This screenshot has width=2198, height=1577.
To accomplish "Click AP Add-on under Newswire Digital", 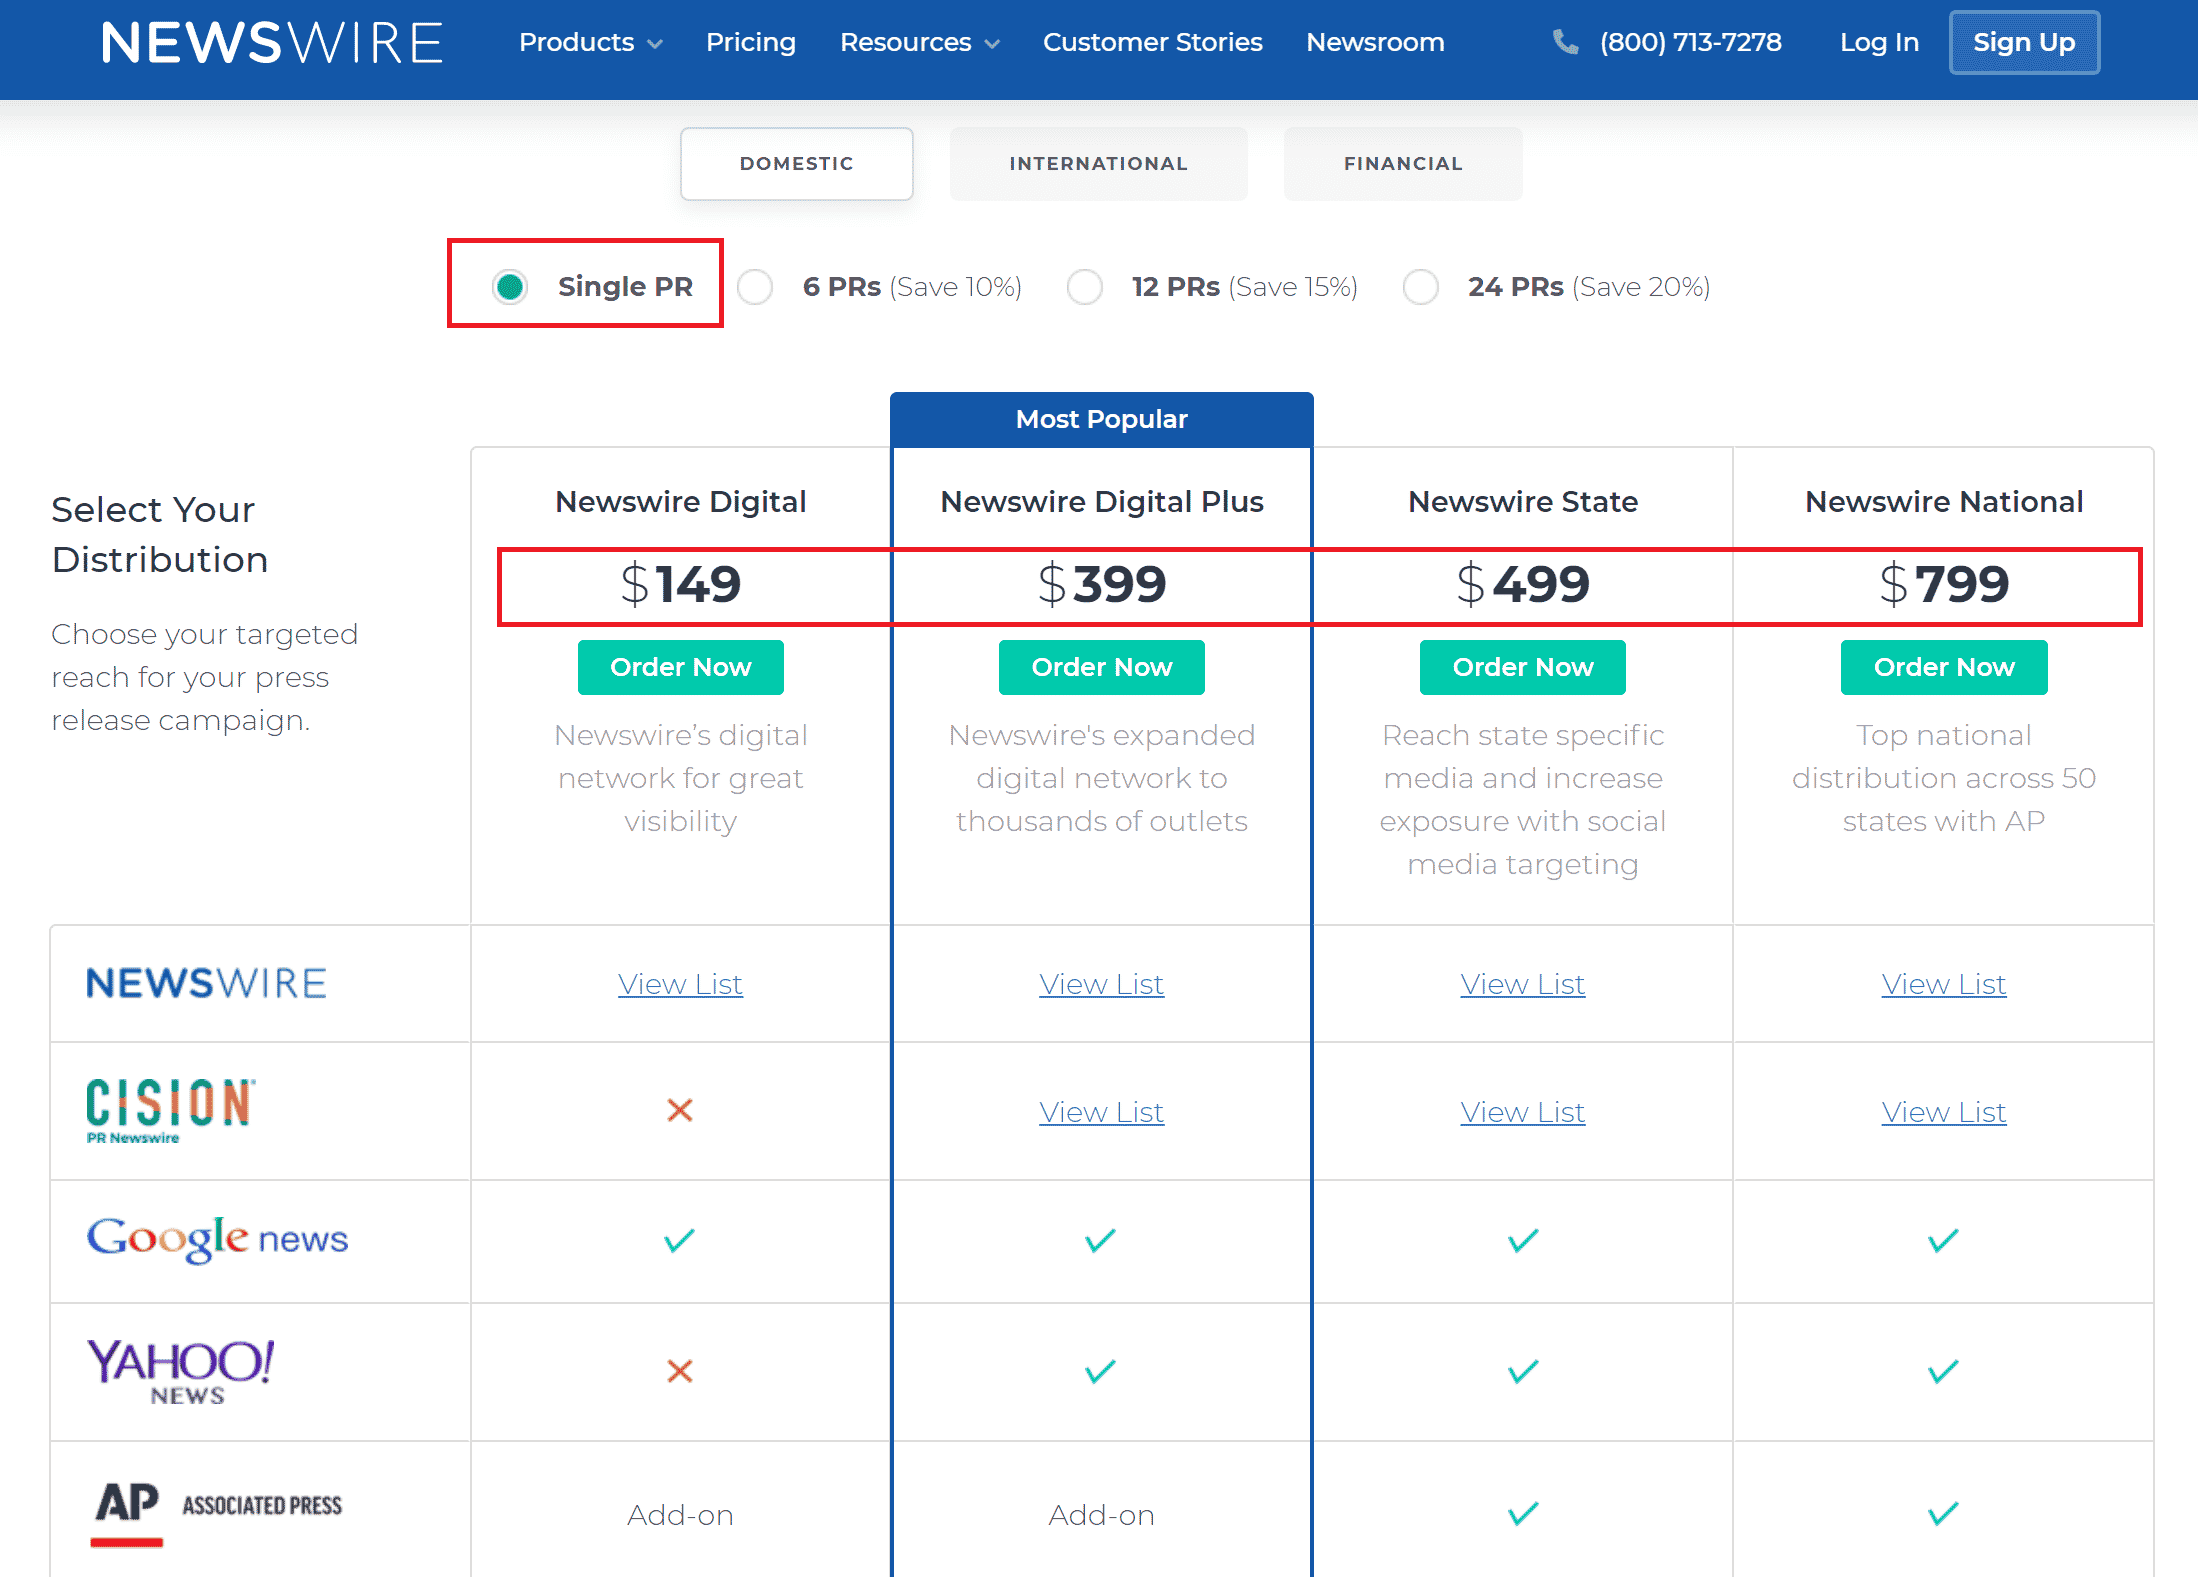I will coord(680,1515).
